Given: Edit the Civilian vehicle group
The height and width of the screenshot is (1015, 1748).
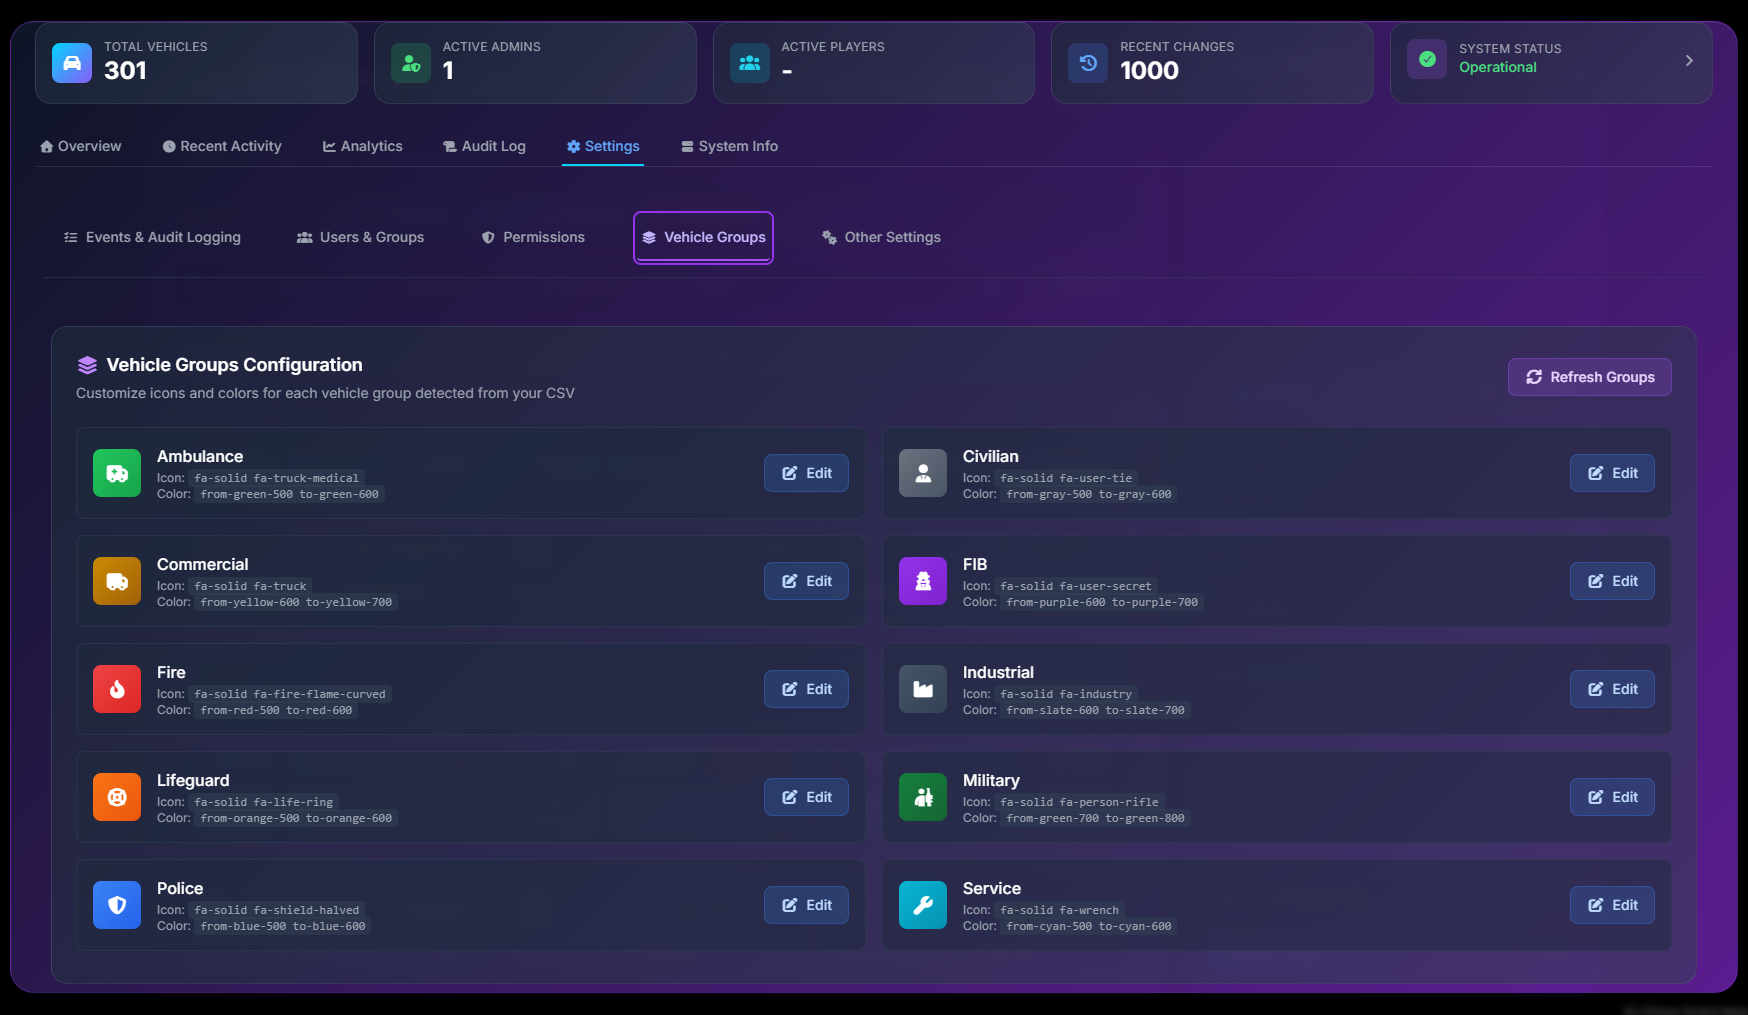Looking at the screenshot, I should point(1611,473).
